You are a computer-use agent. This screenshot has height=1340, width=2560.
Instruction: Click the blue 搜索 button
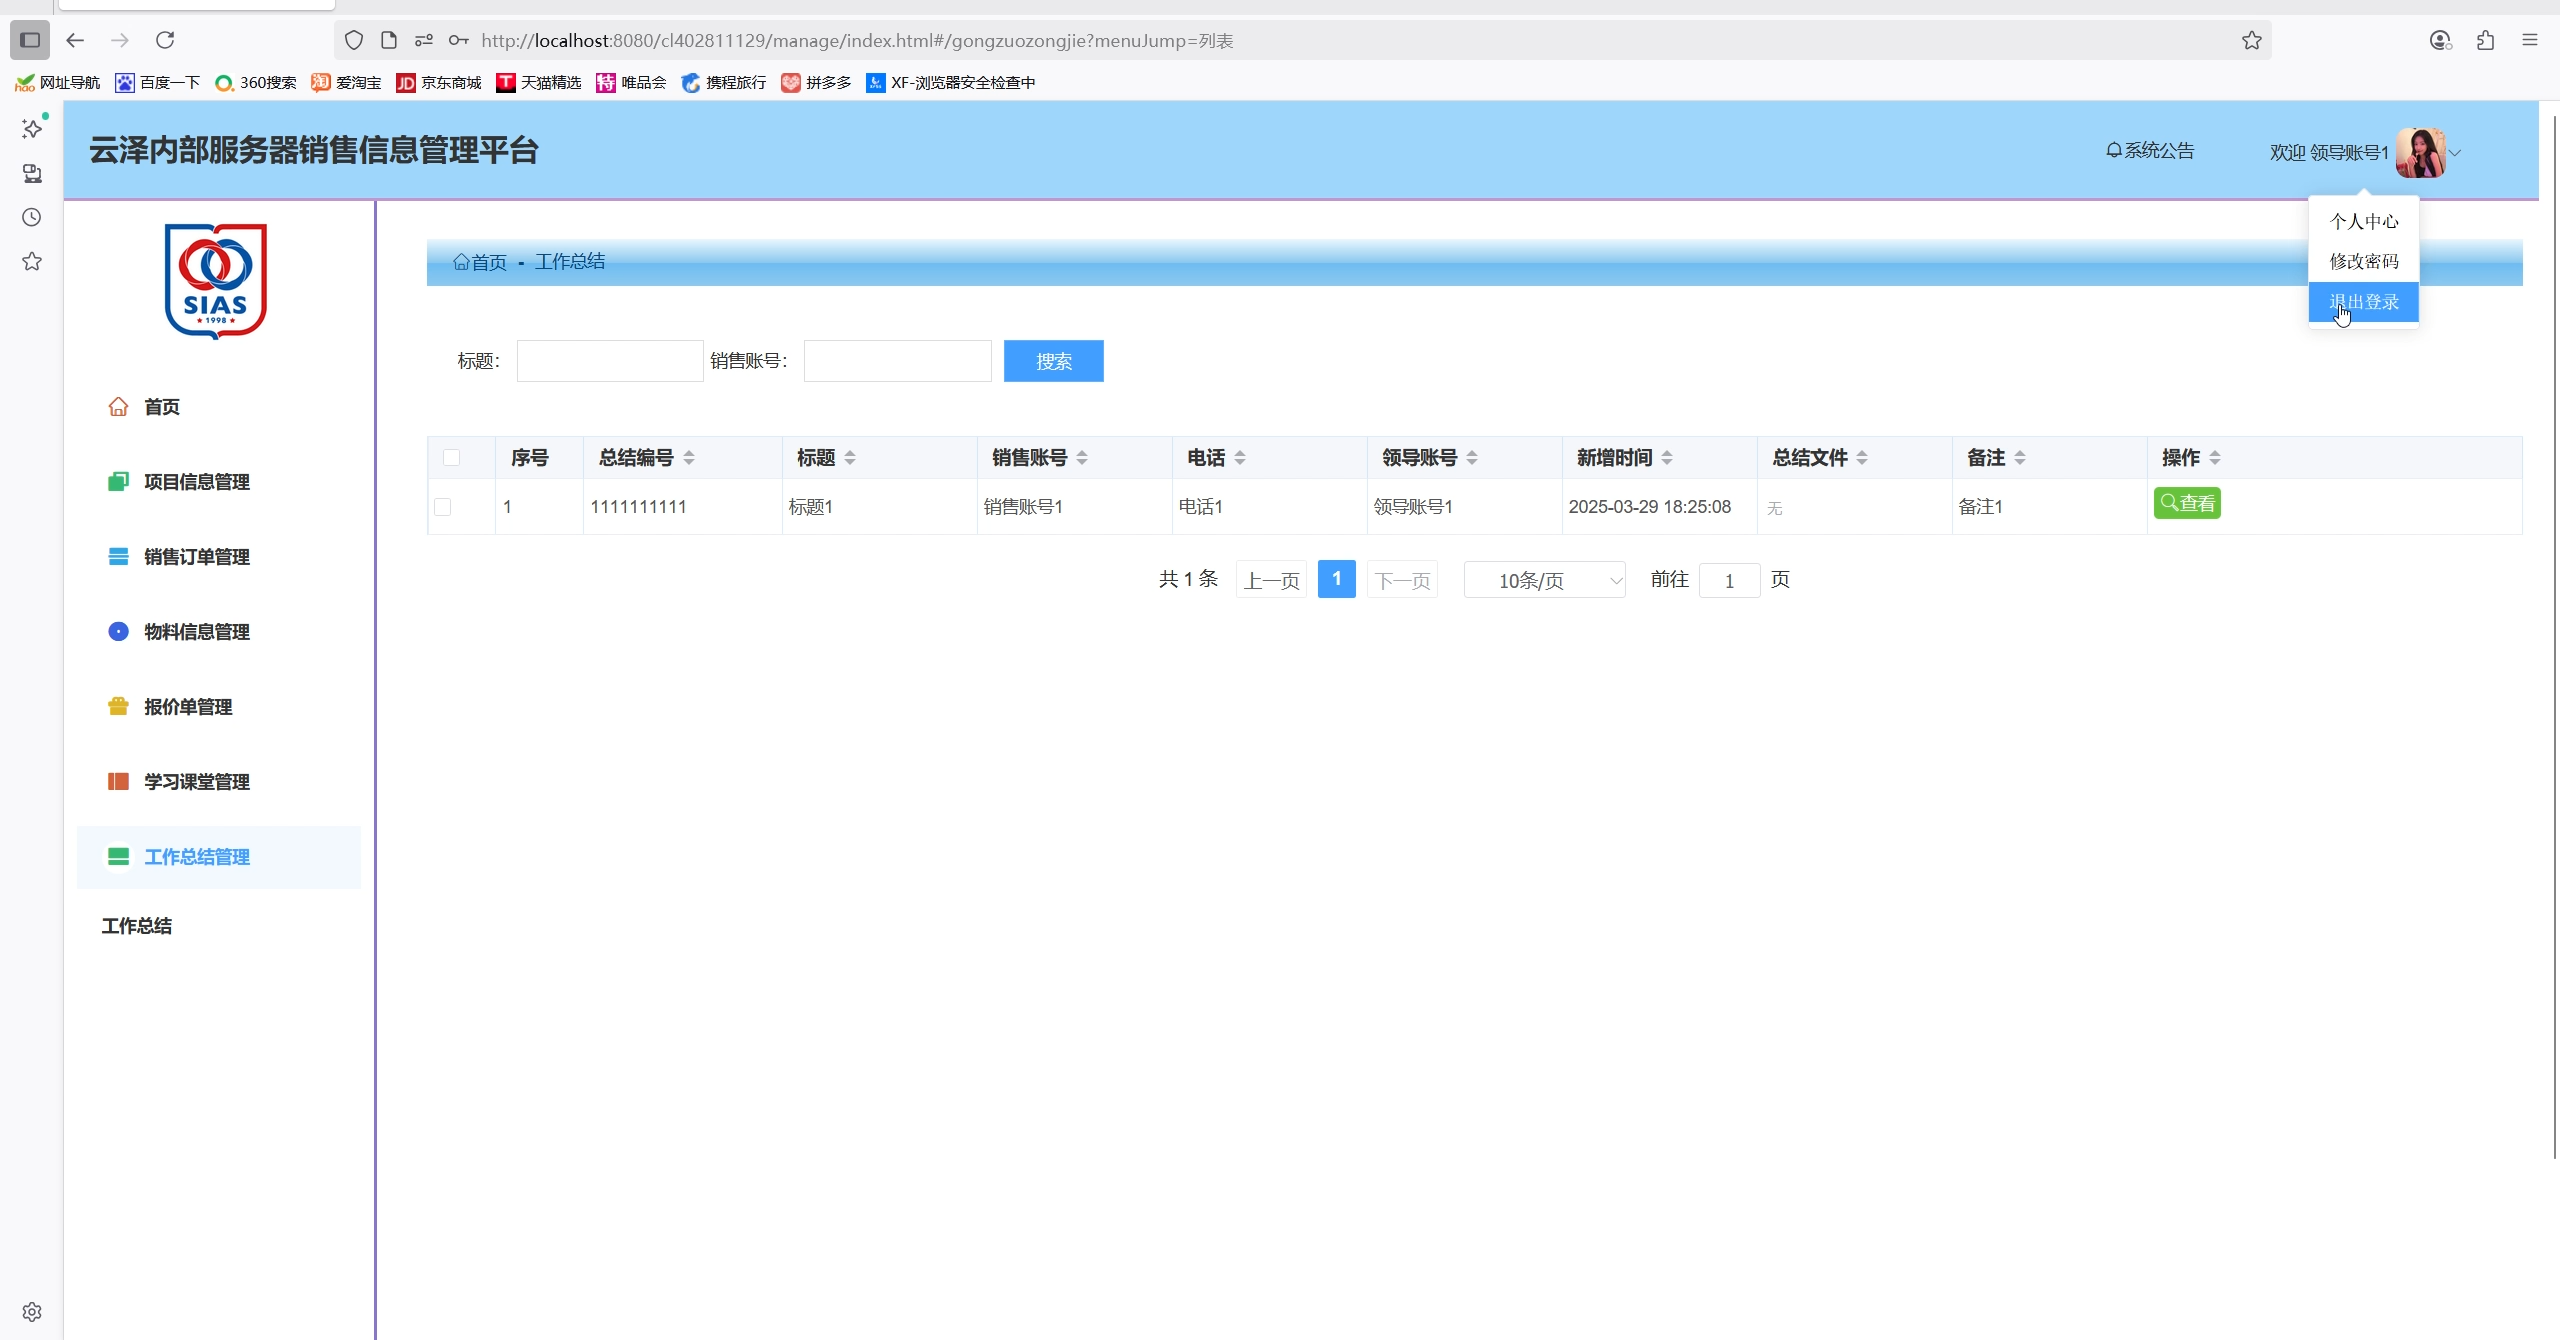coord(1053,361)
